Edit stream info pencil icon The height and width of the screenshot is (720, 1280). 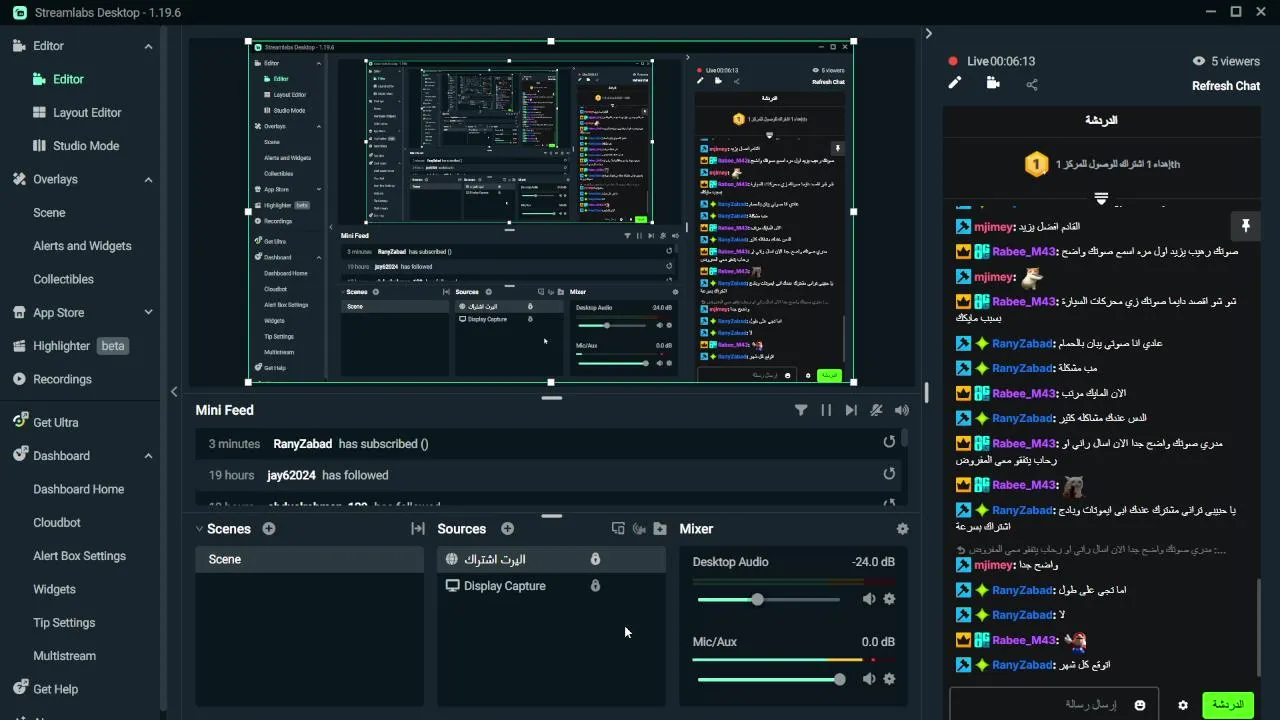click(955, 83)
